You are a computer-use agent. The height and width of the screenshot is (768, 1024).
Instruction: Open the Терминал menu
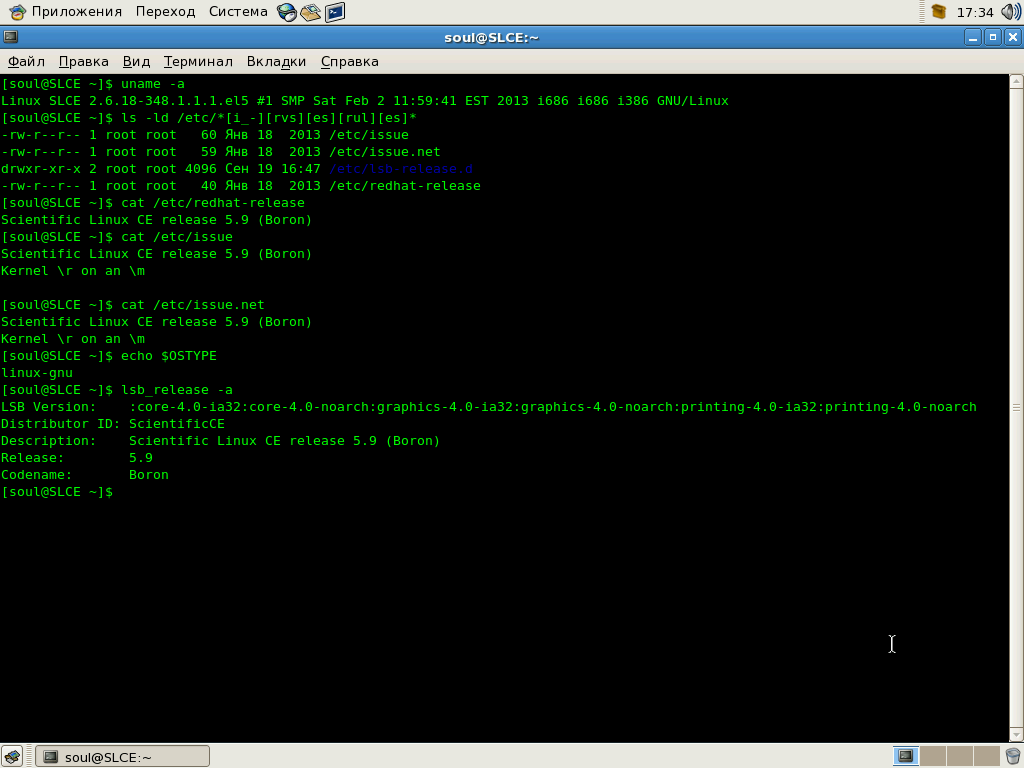[x=198, y=61]
